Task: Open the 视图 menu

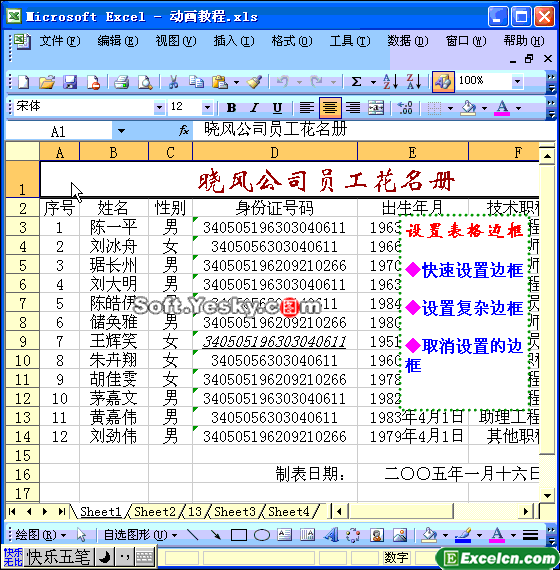Action: [176, 41]
